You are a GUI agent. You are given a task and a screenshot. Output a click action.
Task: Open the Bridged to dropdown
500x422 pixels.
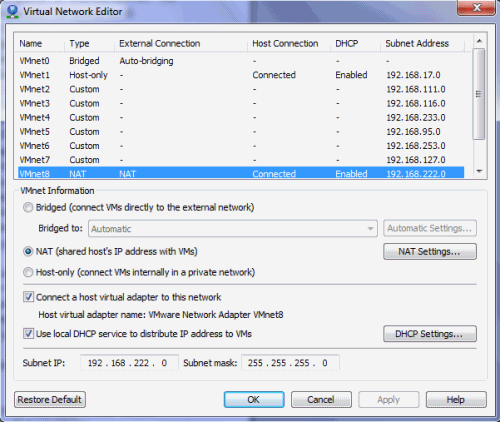pyautogui.click(x=233, y=229)
